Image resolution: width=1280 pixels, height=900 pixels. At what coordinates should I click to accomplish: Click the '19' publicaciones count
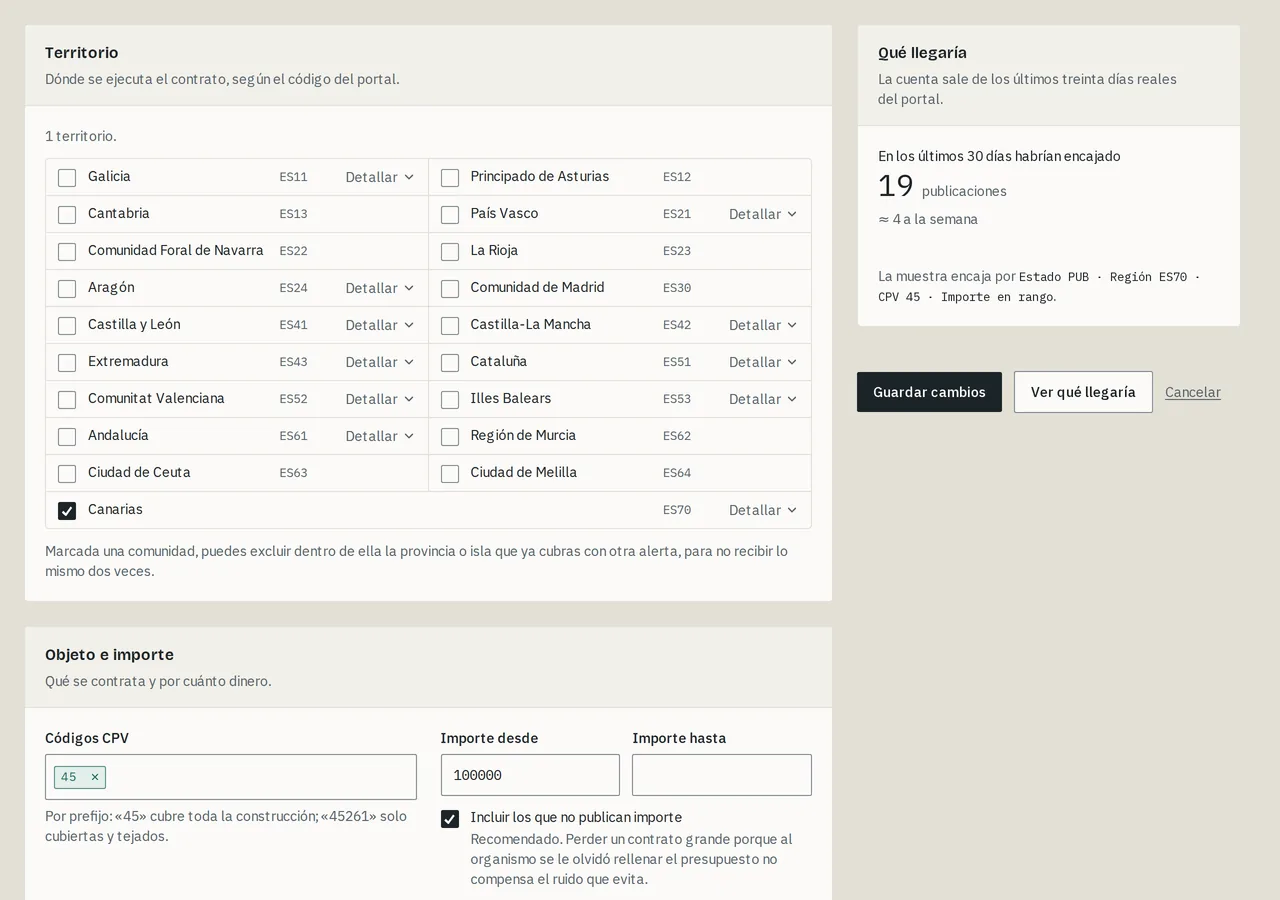point(896,186)
